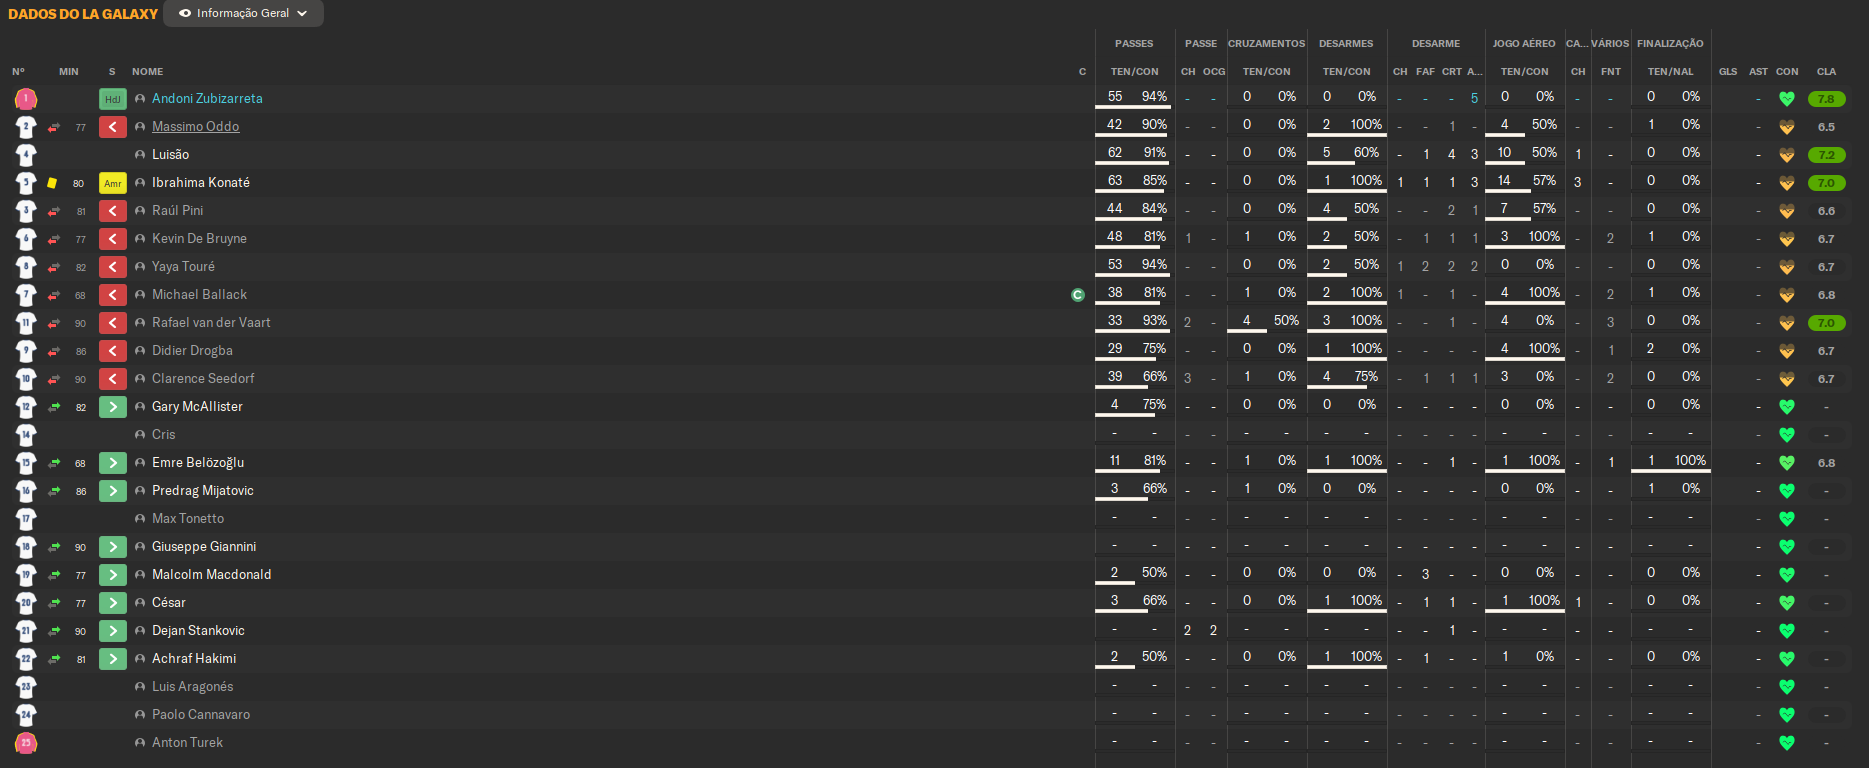Open the Informação Geral view dropdown
Image resolution: width=1869 pixels, height=768 pixels.
tap(243, 13)
